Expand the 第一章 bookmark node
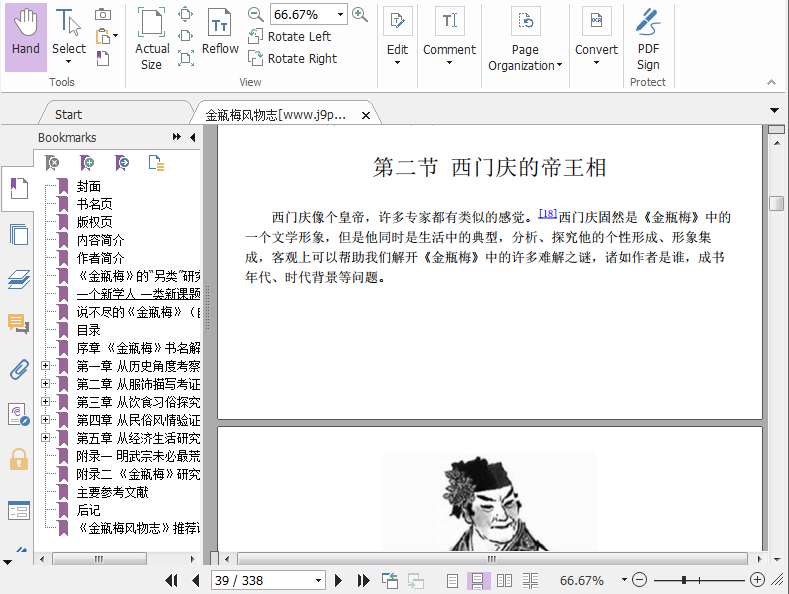Image resolution: width=789 pixels, height=594 pixels. (x=45, y=366)
